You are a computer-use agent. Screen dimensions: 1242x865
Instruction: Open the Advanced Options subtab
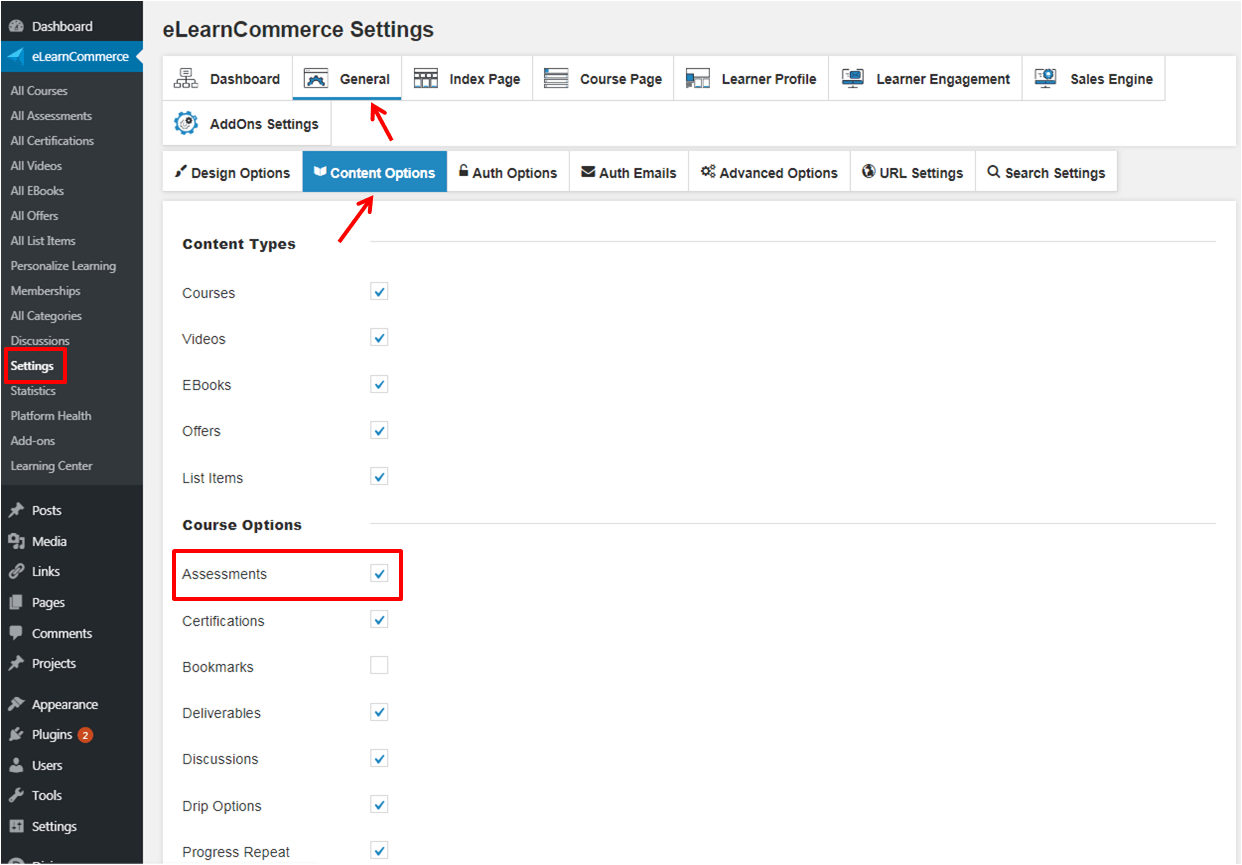pyautogui.click(x=769, y=172)
